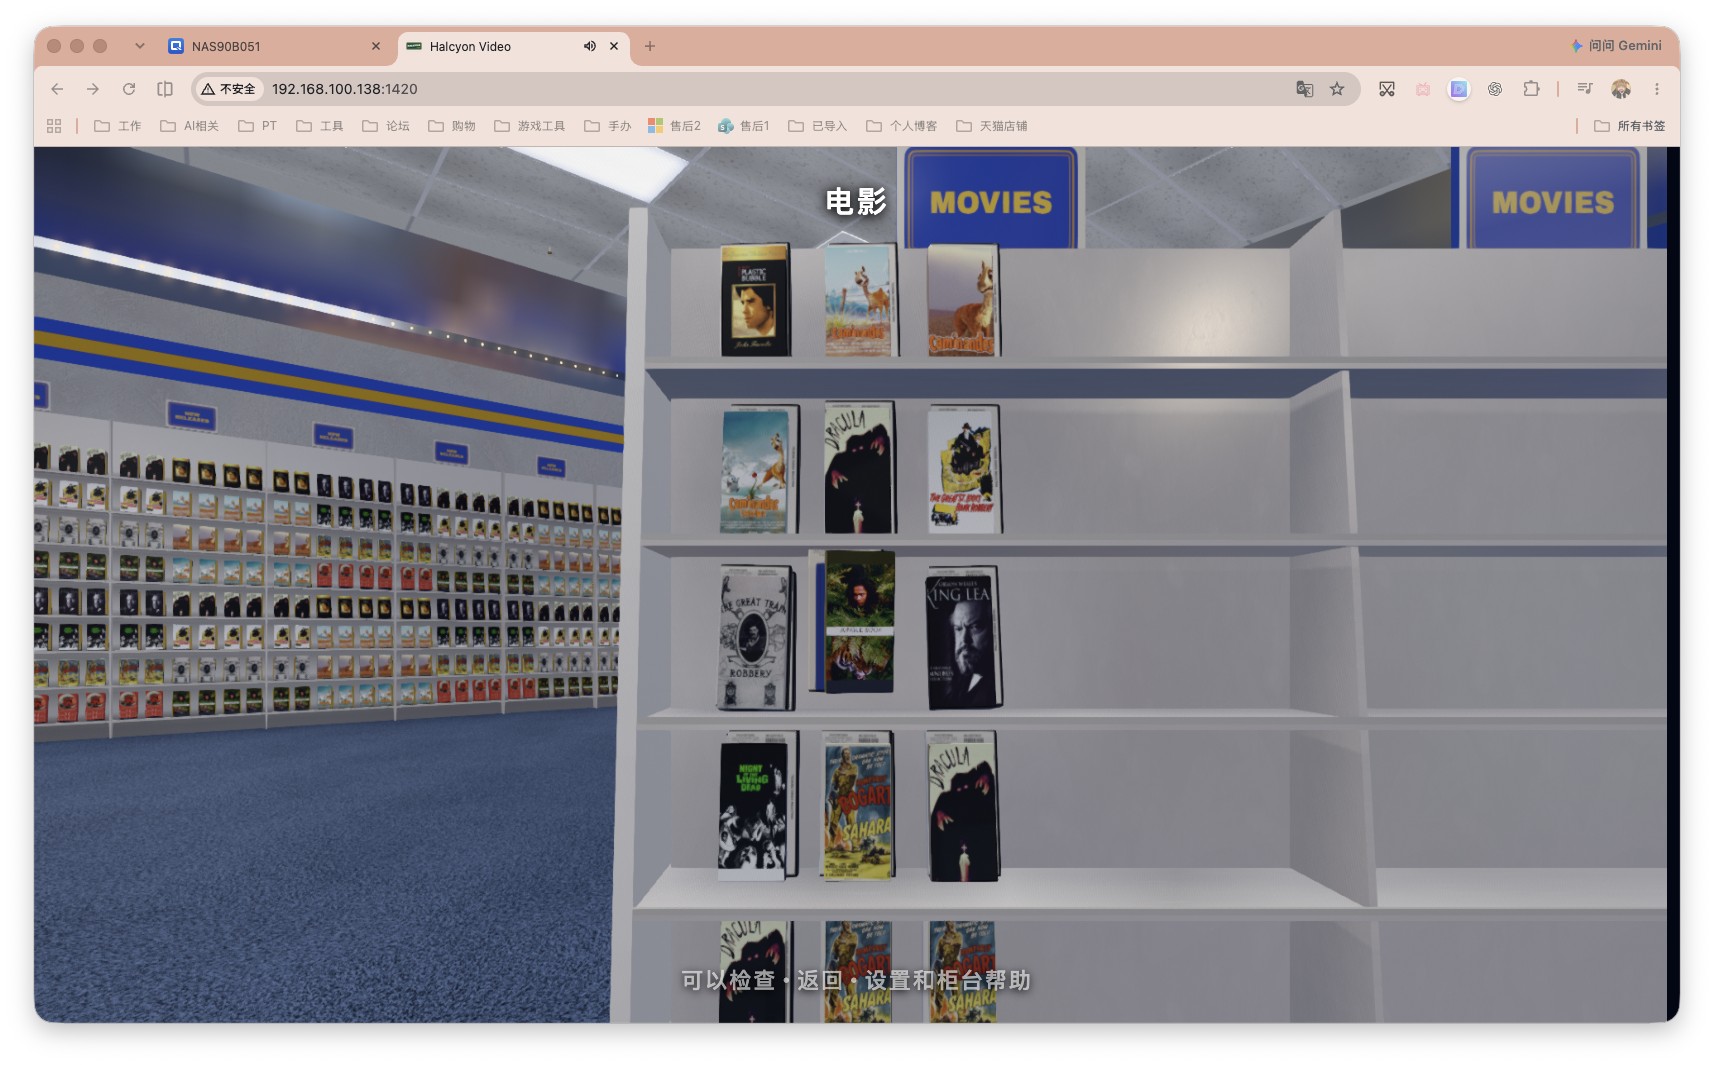Expand the 游戏工具 bookmark folder
Viewport: 1714px width, 1065px height.
point(530,126)
